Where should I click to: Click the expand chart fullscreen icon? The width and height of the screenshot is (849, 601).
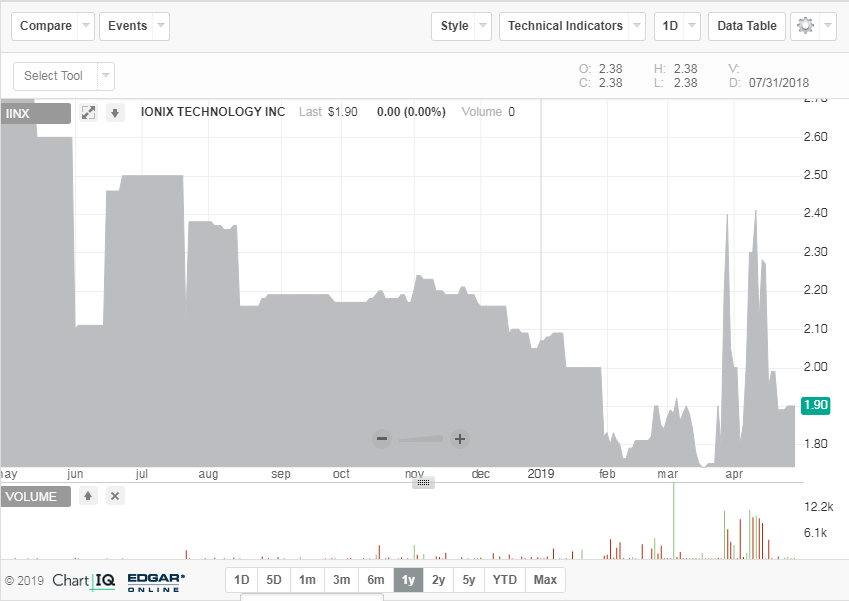coord(88,113)
